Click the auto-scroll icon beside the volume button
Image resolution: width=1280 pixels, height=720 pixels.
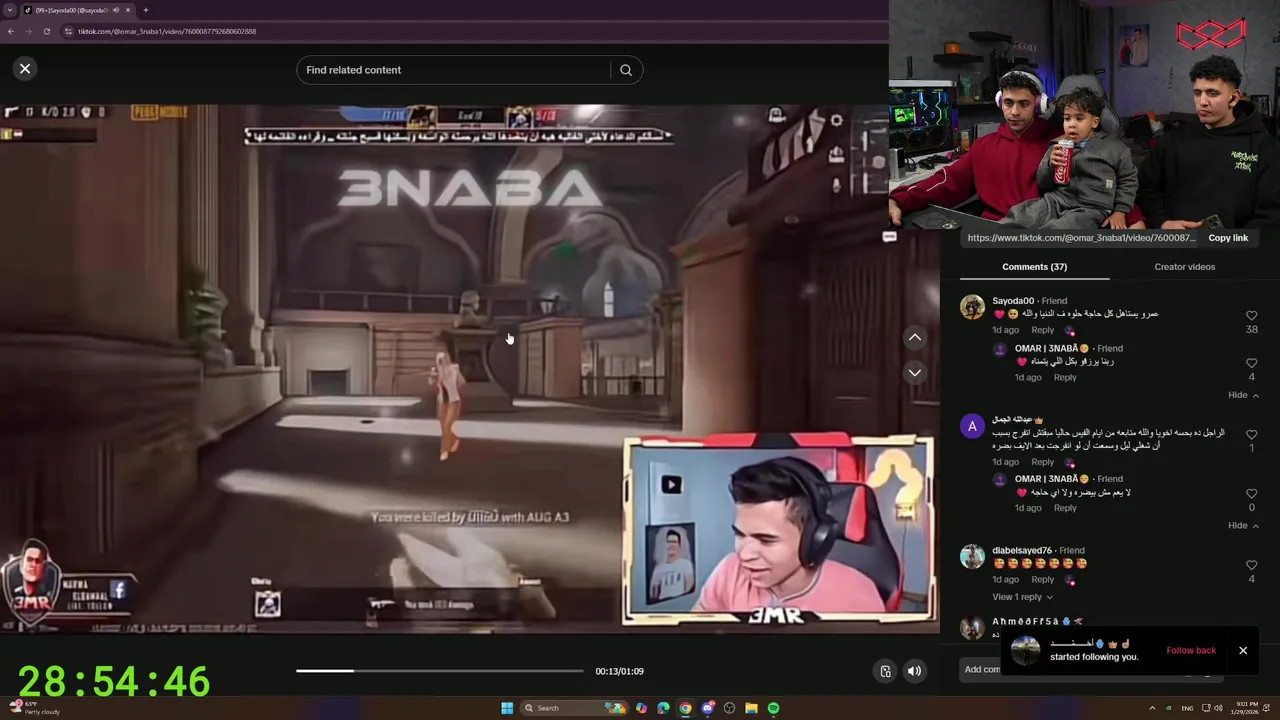point(885,671)
